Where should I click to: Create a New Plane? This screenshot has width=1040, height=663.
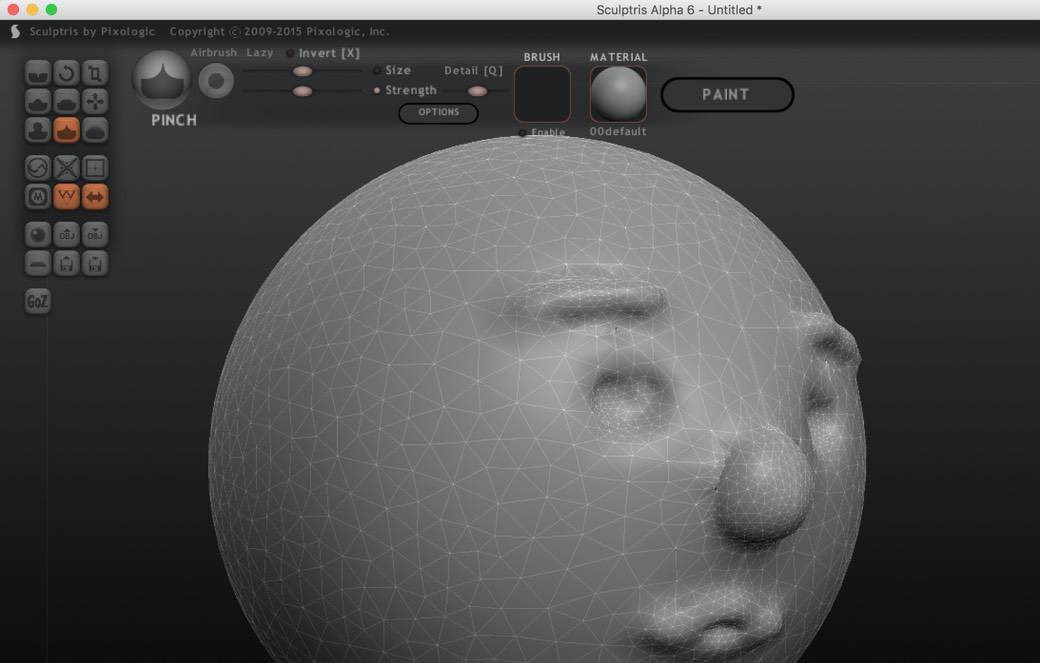(x=38, y=263)
